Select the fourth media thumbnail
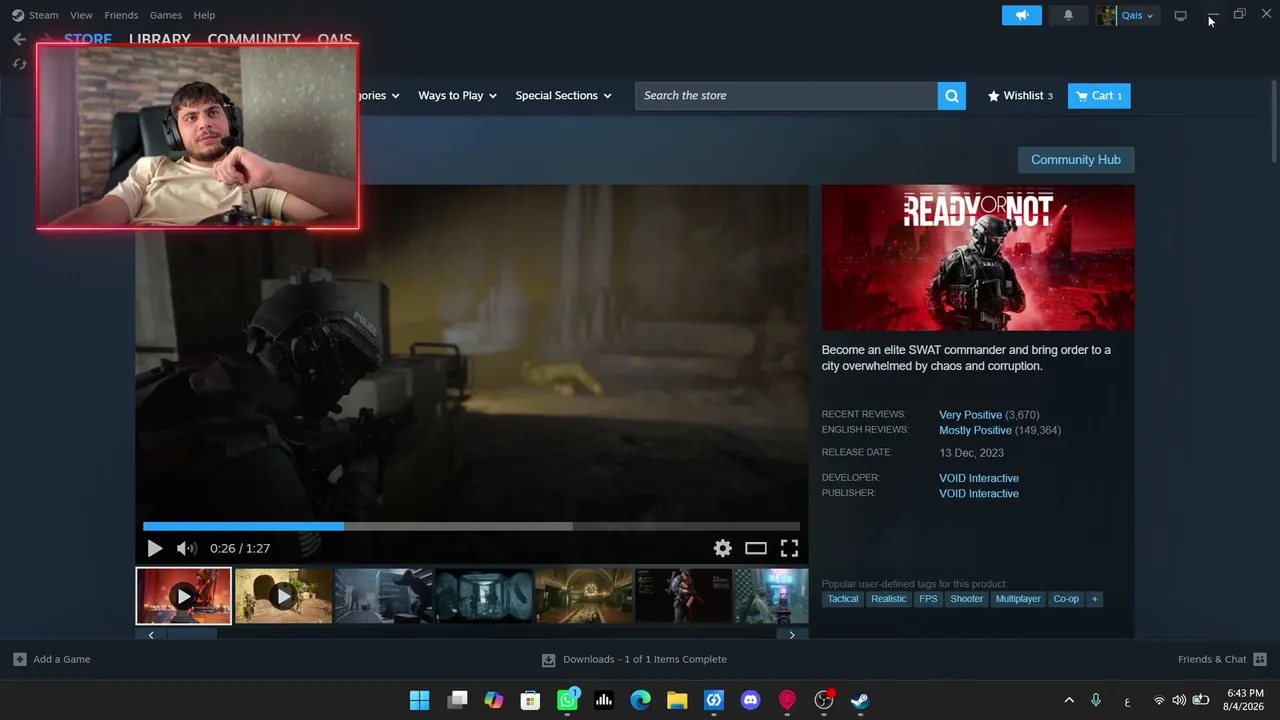This screenshot has height=720, width=1280. coord(484,596)
